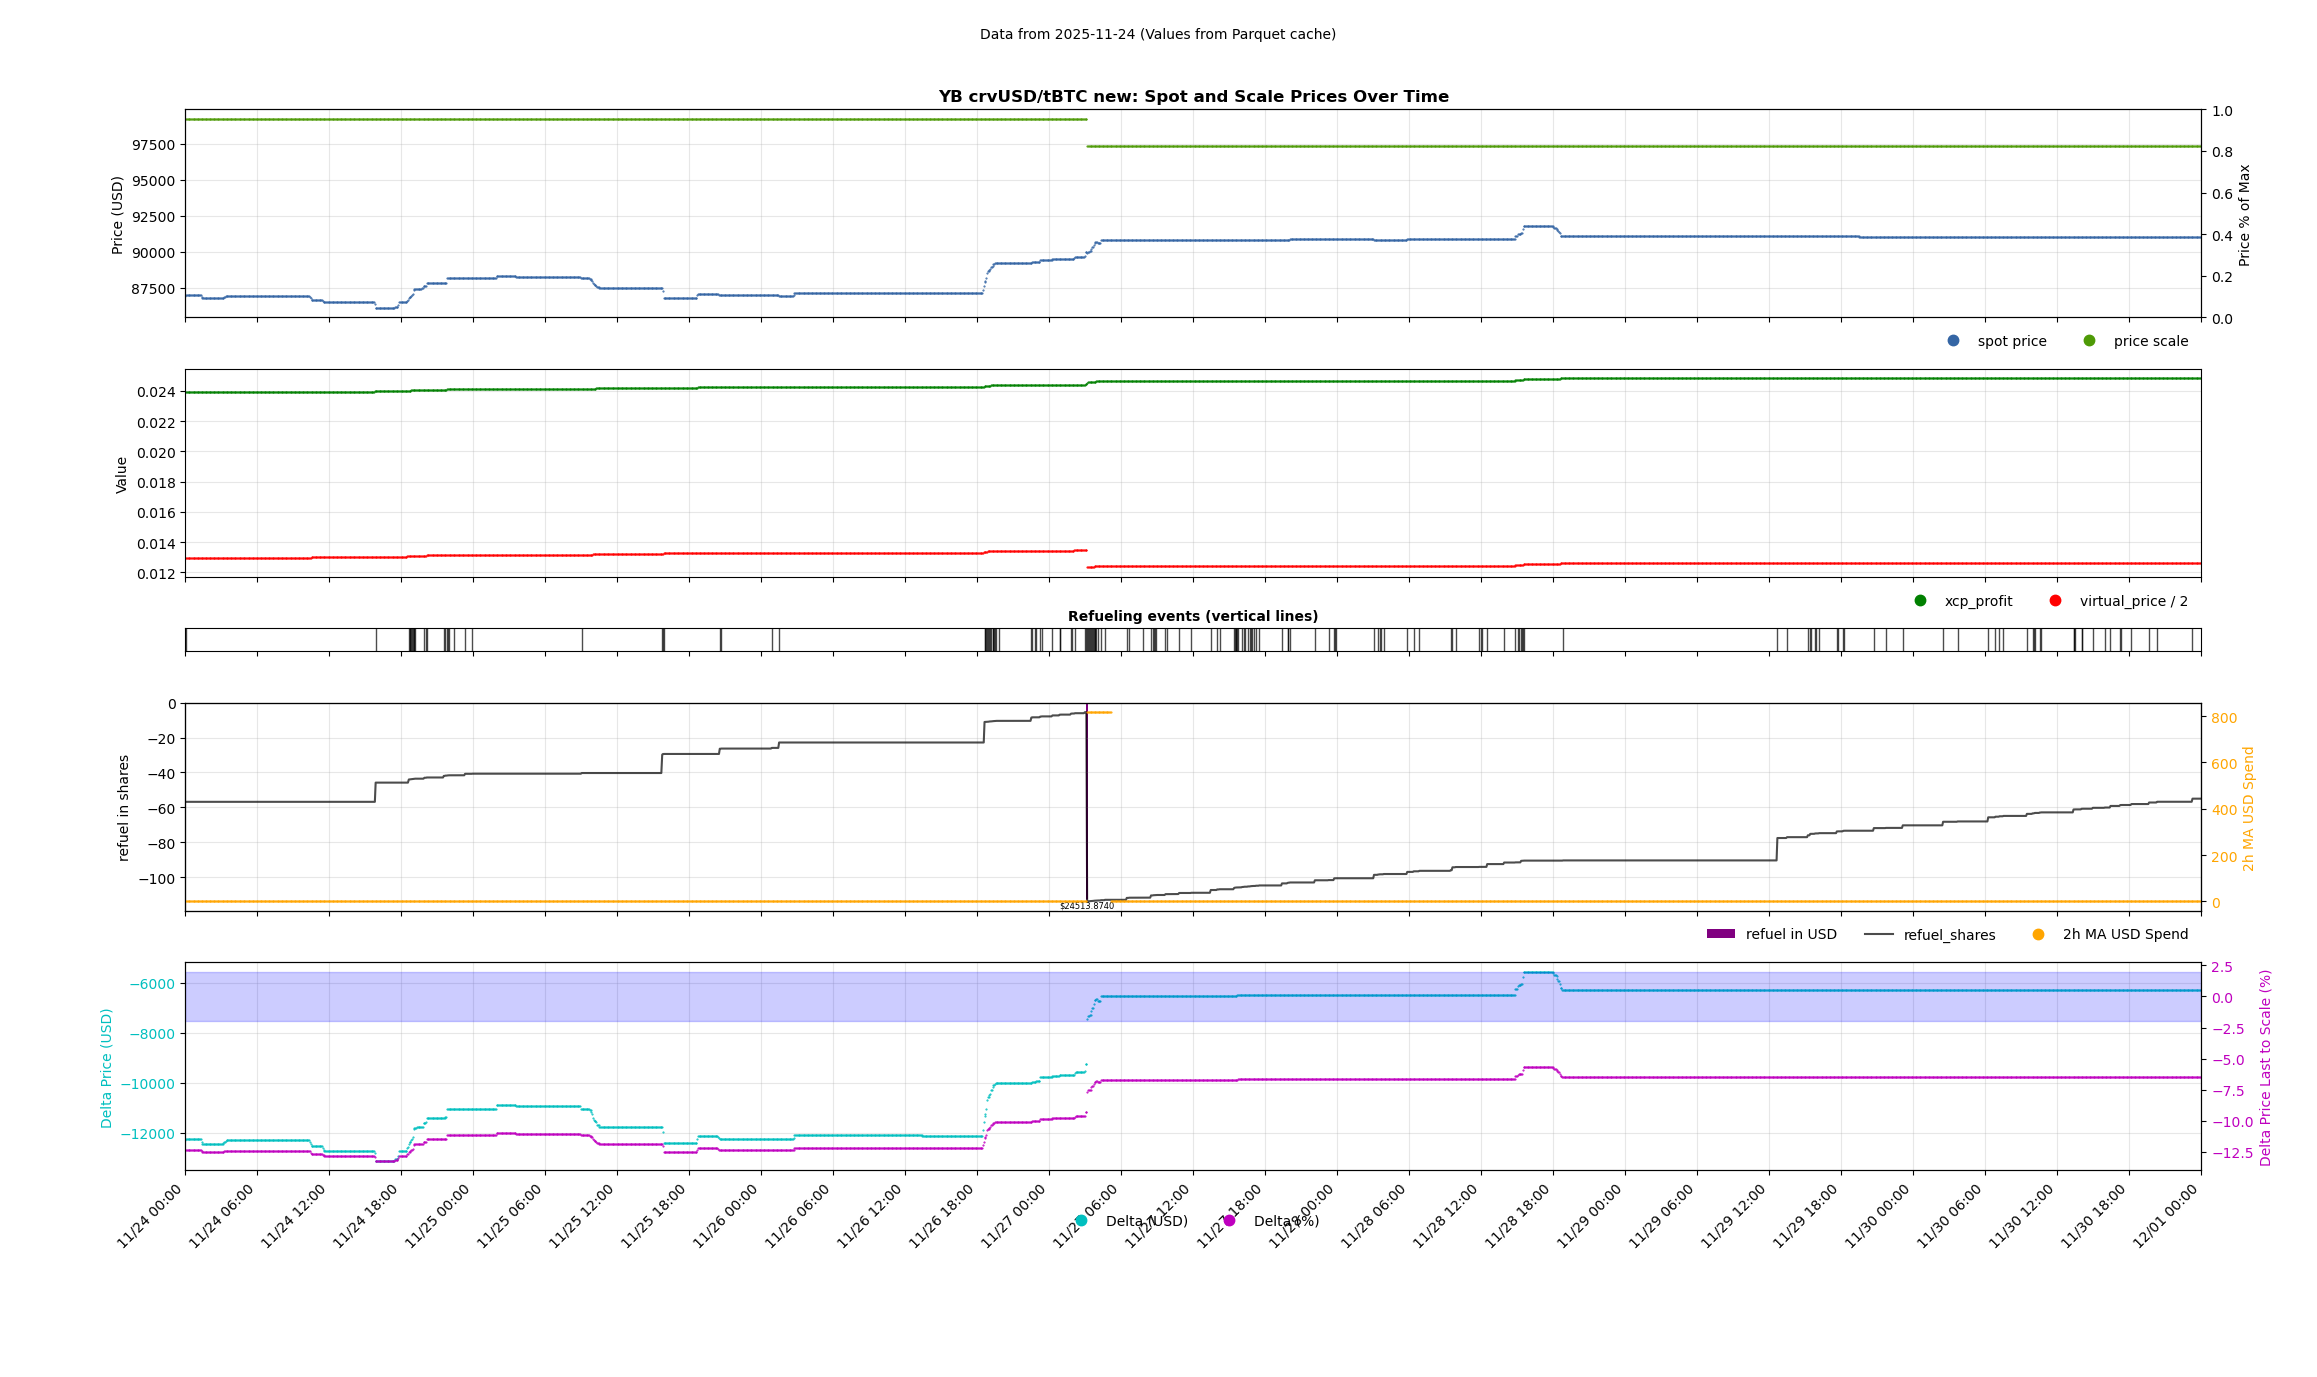The image size is (2317, 1377).
Task: Click the 12/01 00:00 x-axis tick label
Action: 2166,1216
